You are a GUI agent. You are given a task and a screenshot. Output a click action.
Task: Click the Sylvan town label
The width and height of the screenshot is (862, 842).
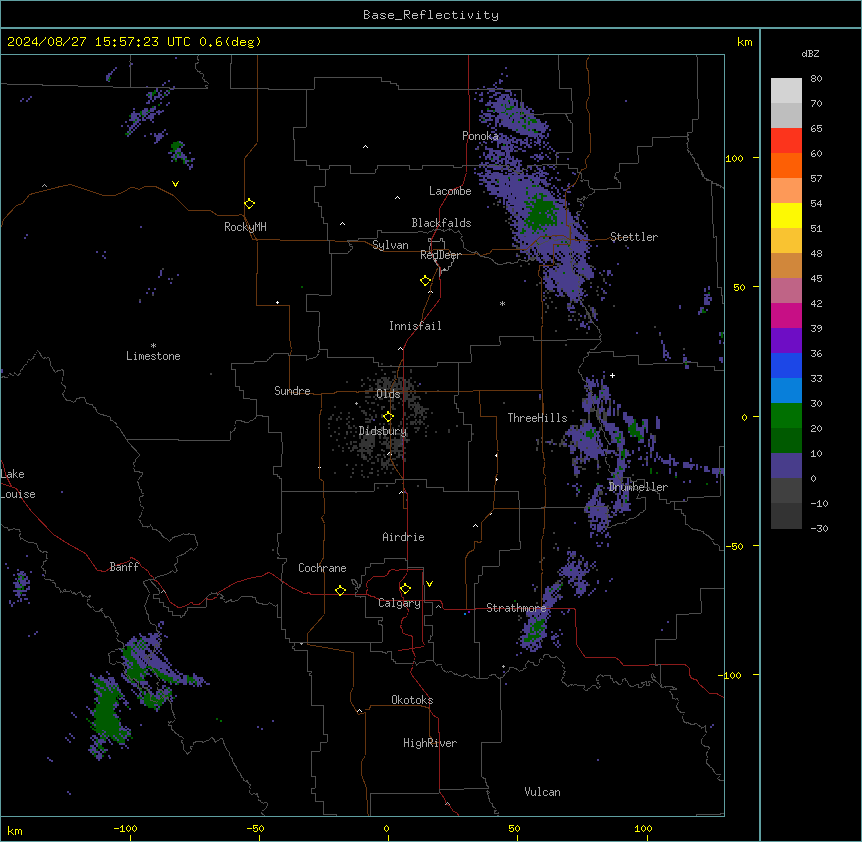(390, 245)
